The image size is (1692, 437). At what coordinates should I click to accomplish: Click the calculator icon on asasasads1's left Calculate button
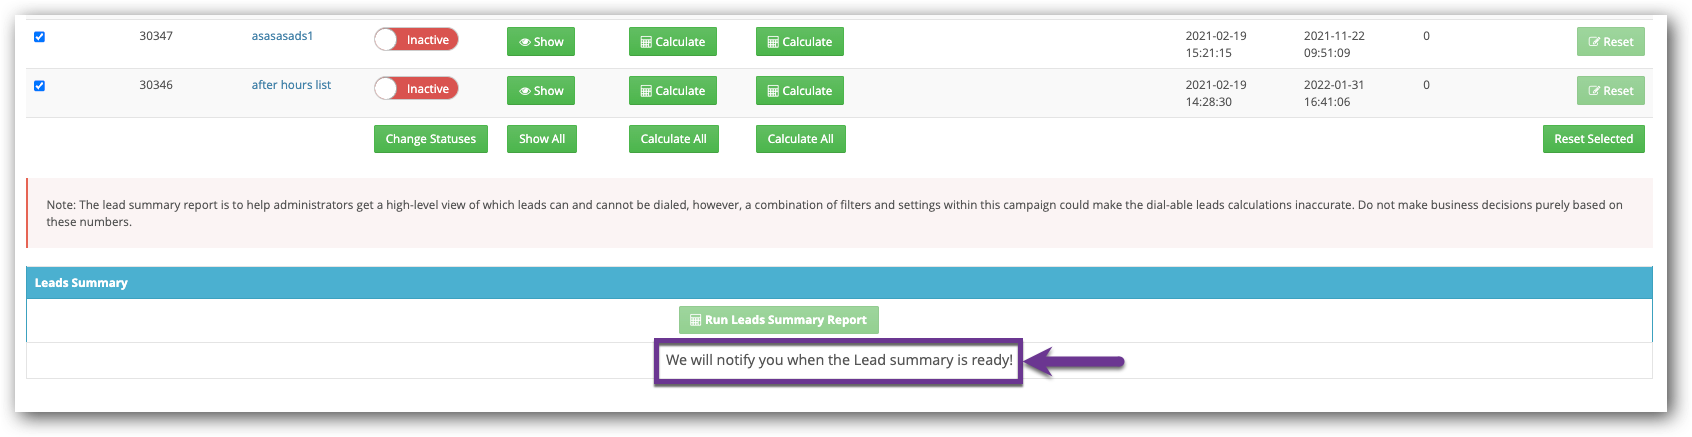click(646, 42)
